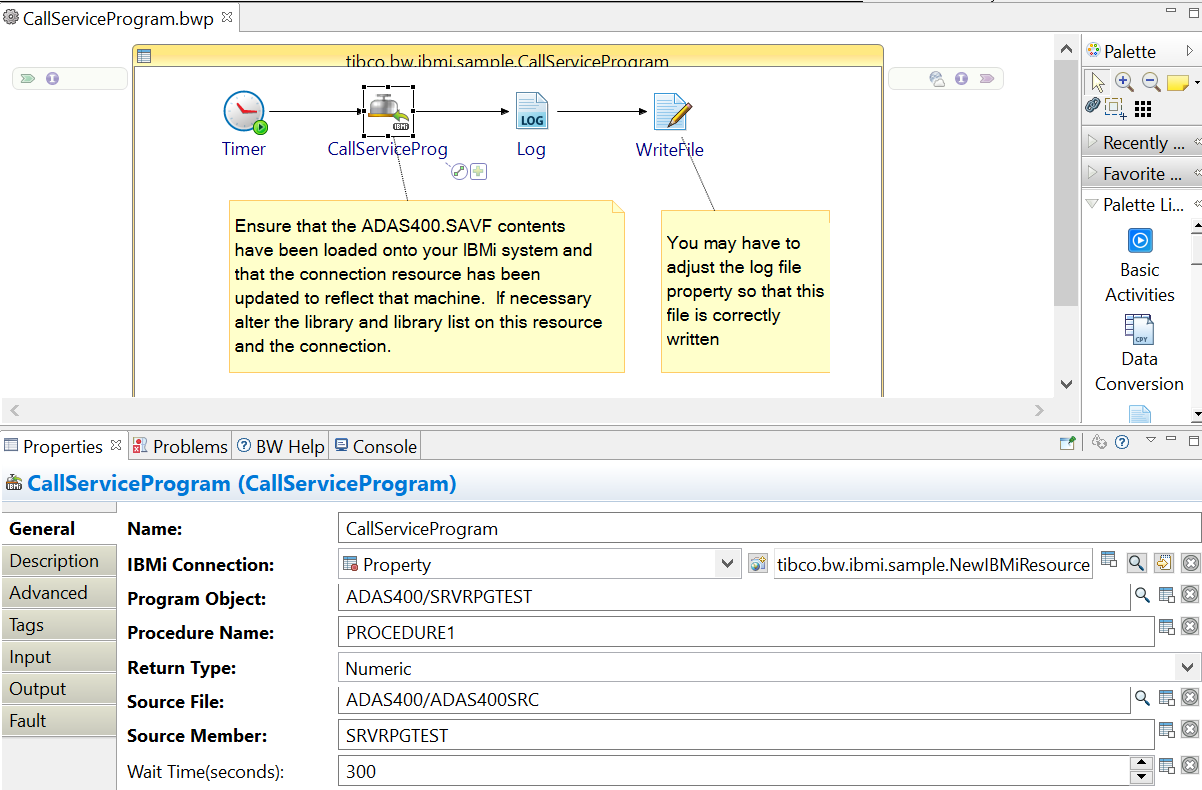
Task: Open the IBMi Connection type dropdown
Action: [x=728, y=564]
